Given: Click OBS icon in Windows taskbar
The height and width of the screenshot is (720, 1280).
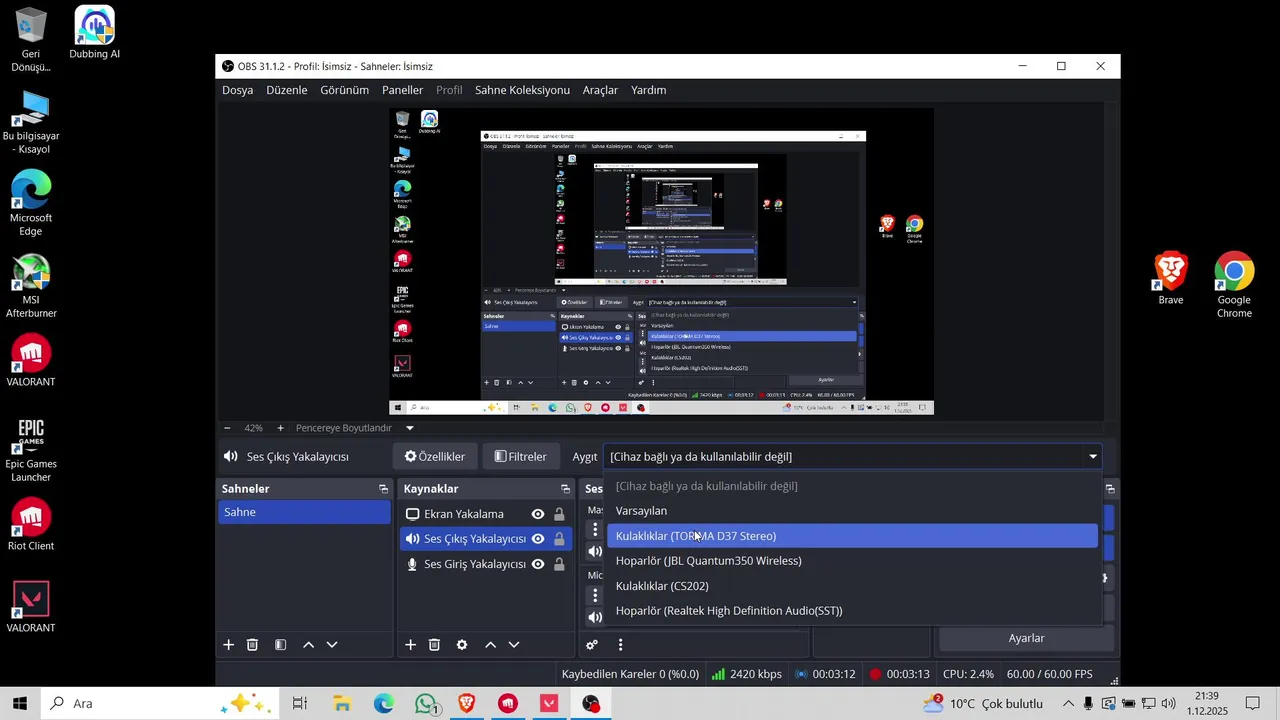Looking at the screenshot, I should pyautogui.click(x=591, y=703).
